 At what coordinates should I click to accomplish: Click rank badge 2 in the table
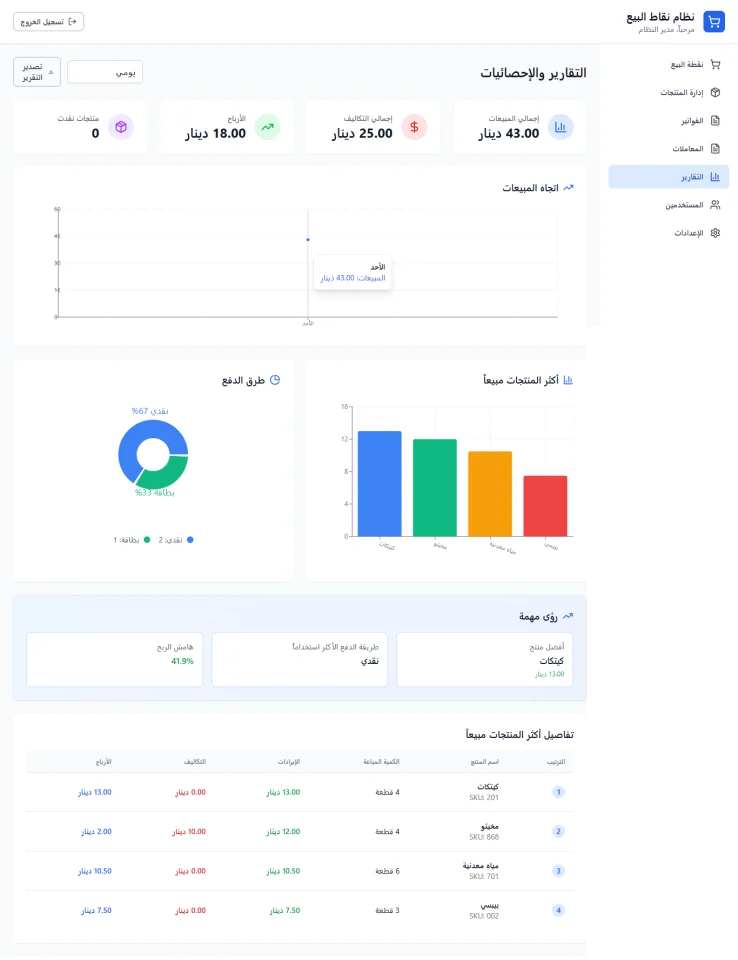(558, 831)
